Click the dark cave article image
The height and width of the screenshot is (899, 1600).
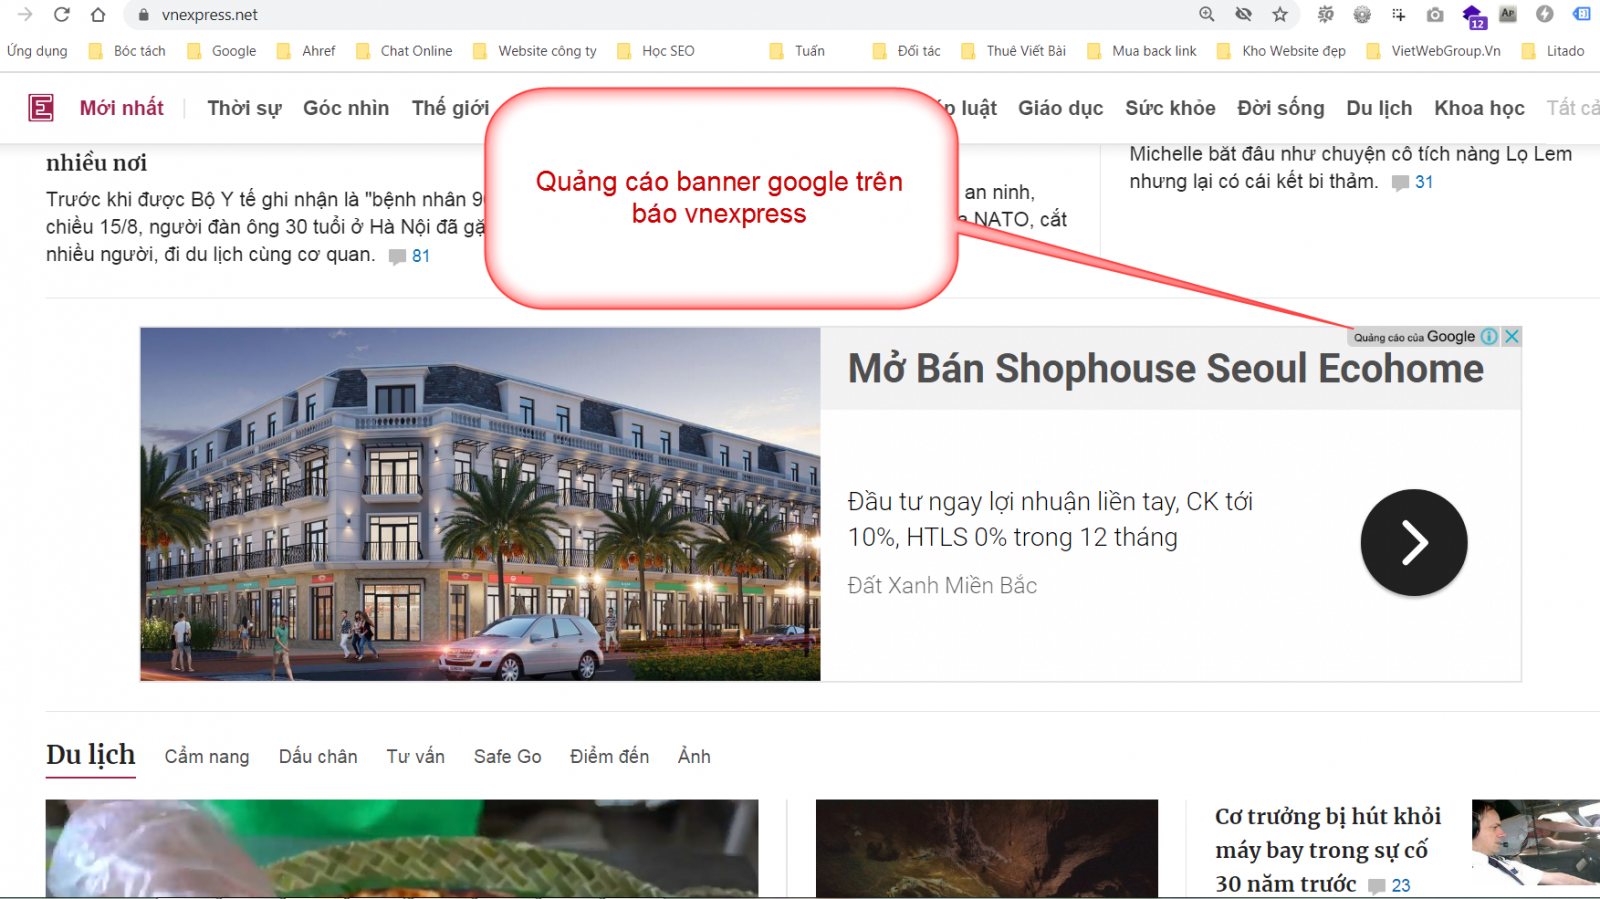(x=987, y=848)
